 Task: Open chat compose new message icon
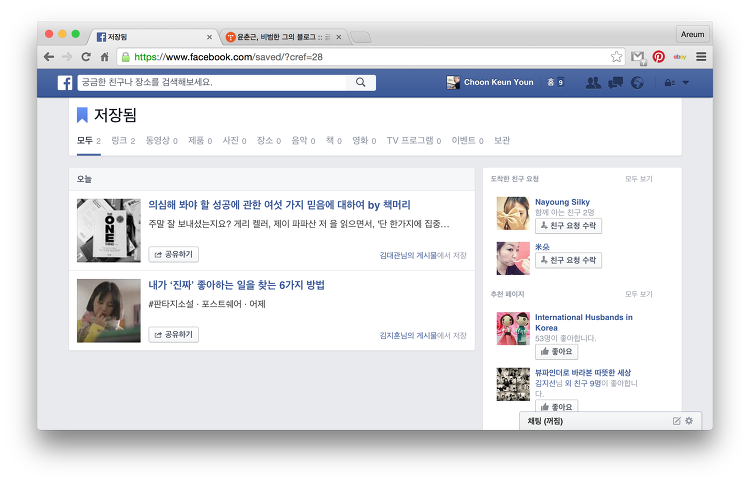pyautogui.click(x=676, y=421)
